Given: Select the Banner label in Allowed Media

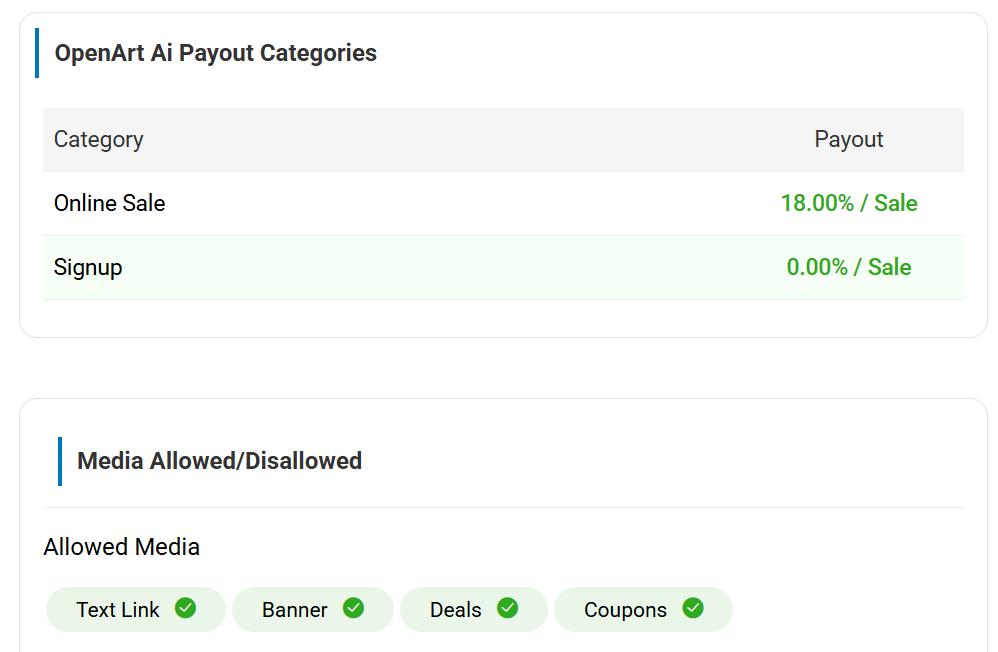Looking at the screenshot, I should (x=295, y=610).
